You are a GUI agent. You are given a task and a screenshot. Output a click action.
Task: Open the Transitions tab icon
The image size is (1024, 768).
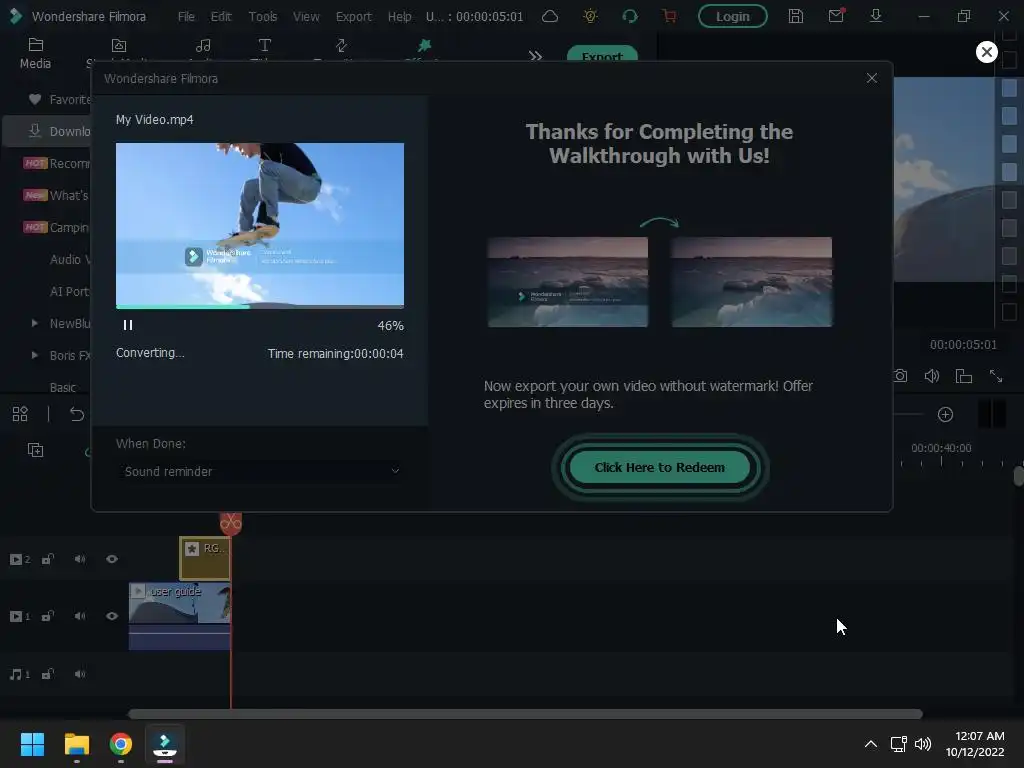pos(341,45)
